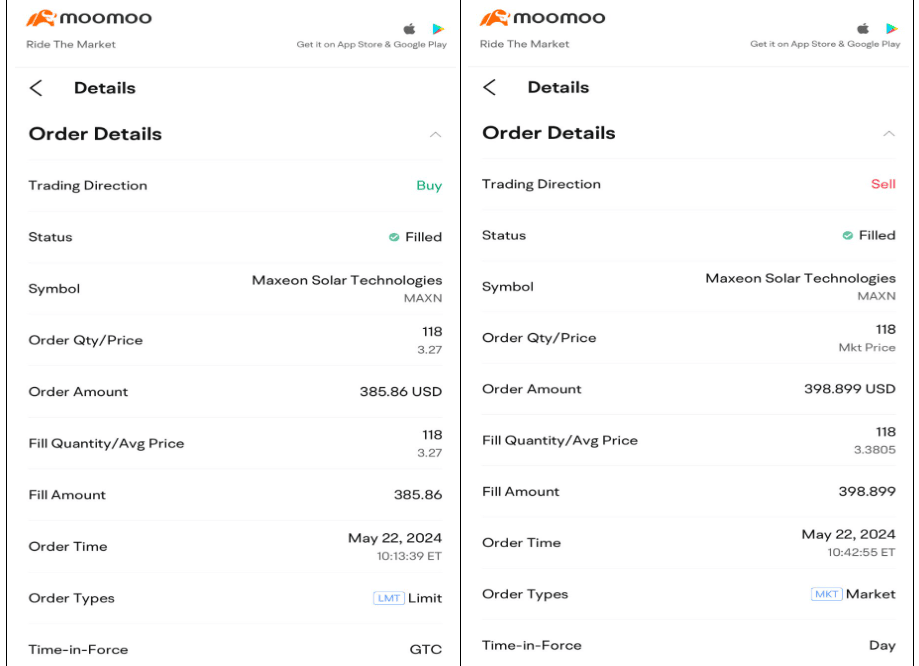This screenshot has width=919, height=666.
Task: Click the Apple App Store icon in the Sell panel
Action: pos(863,29)
